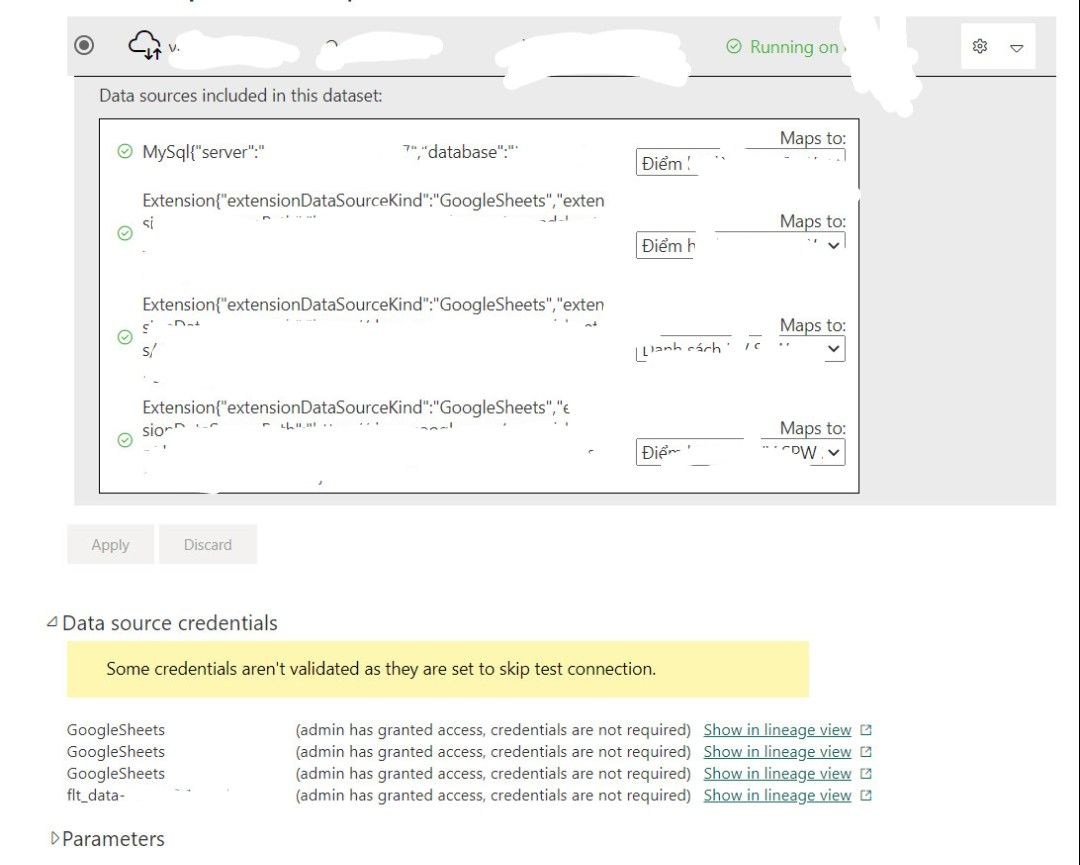The image size is (1080, 865).
Task: Click the flt_data- credential name
Action: pyautogui.click(x=96, y=795)
